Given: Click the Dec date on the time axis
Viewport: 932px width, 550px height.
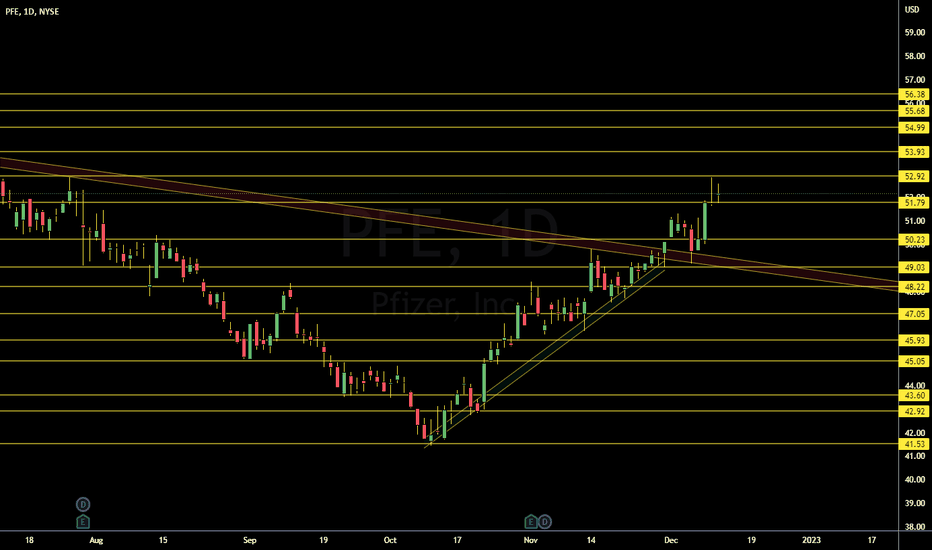Looking at the screenshot, I should tap(671, 540).
